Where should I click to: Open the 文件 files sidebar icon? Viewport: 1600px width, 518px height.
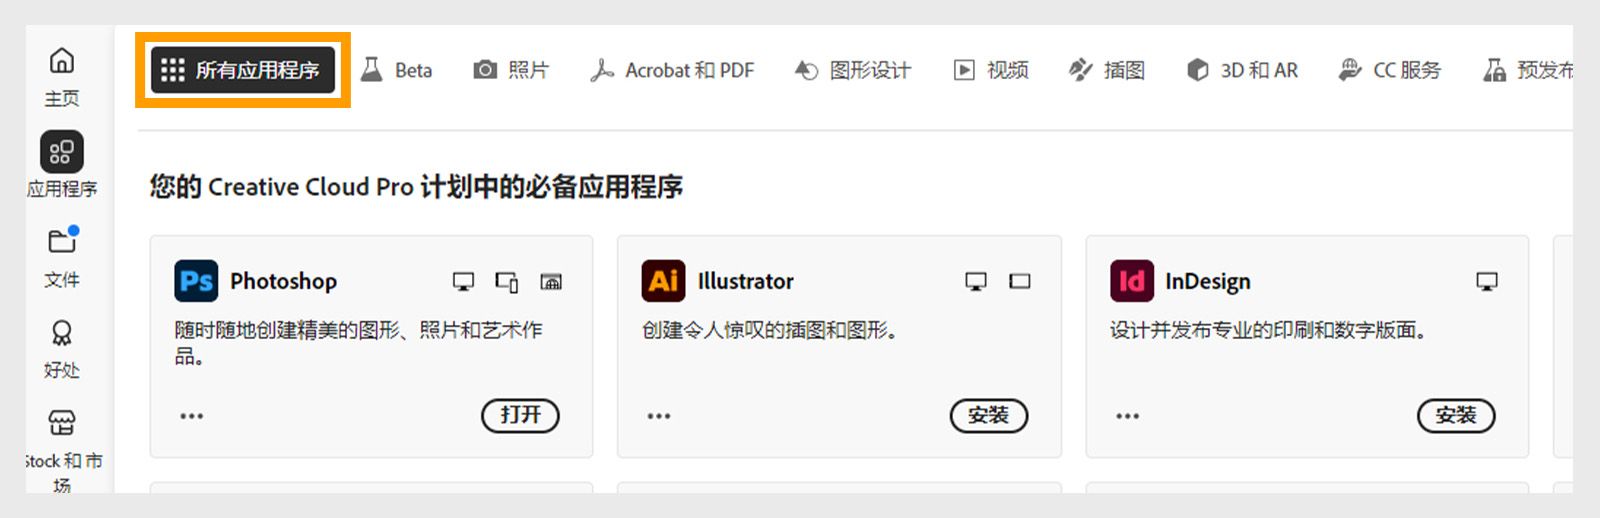pyautogui.click(x=62, y=241)
